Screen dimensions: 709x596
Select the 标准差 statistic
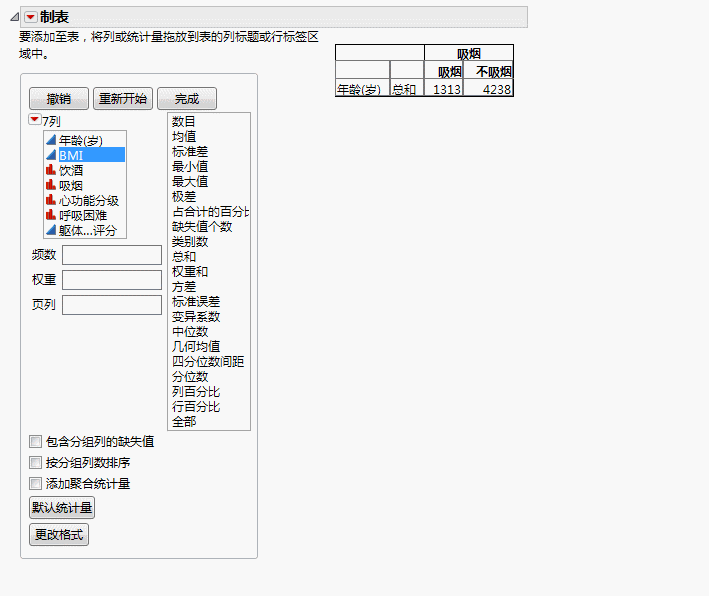(190, 151)
